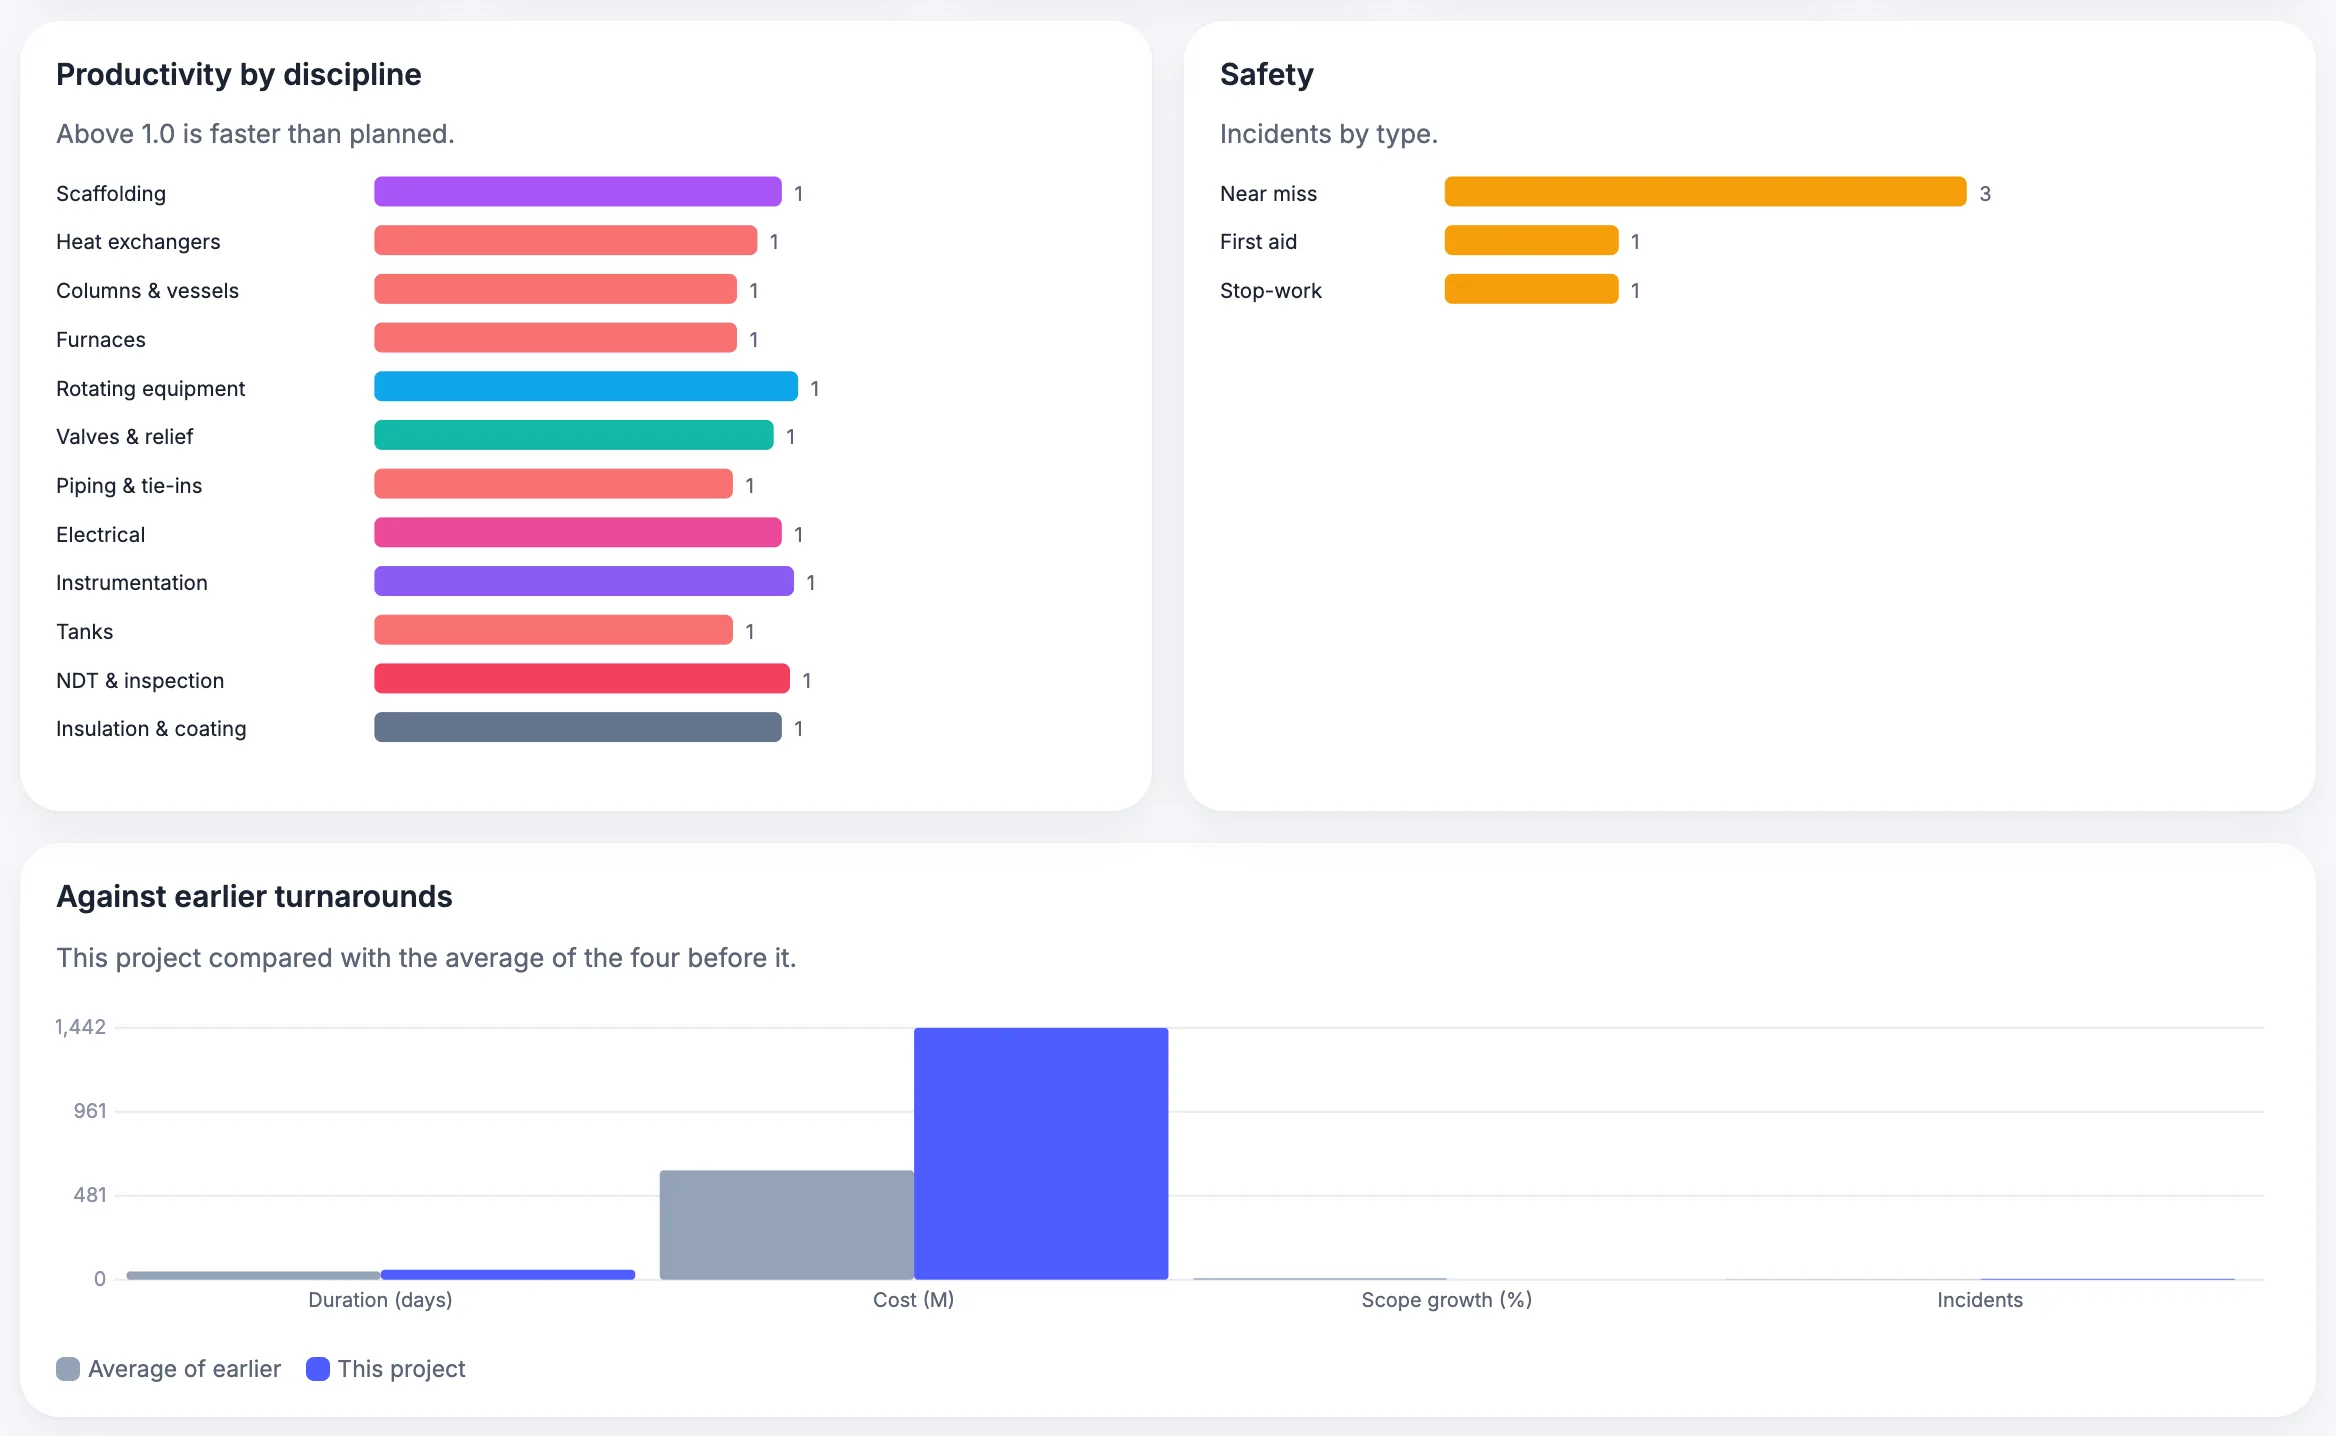Image resolution: width=2336 pixels, height=1436 pixels.
Task: Select the violet Instrumentation bar
Action: click(x=584, y=581)
